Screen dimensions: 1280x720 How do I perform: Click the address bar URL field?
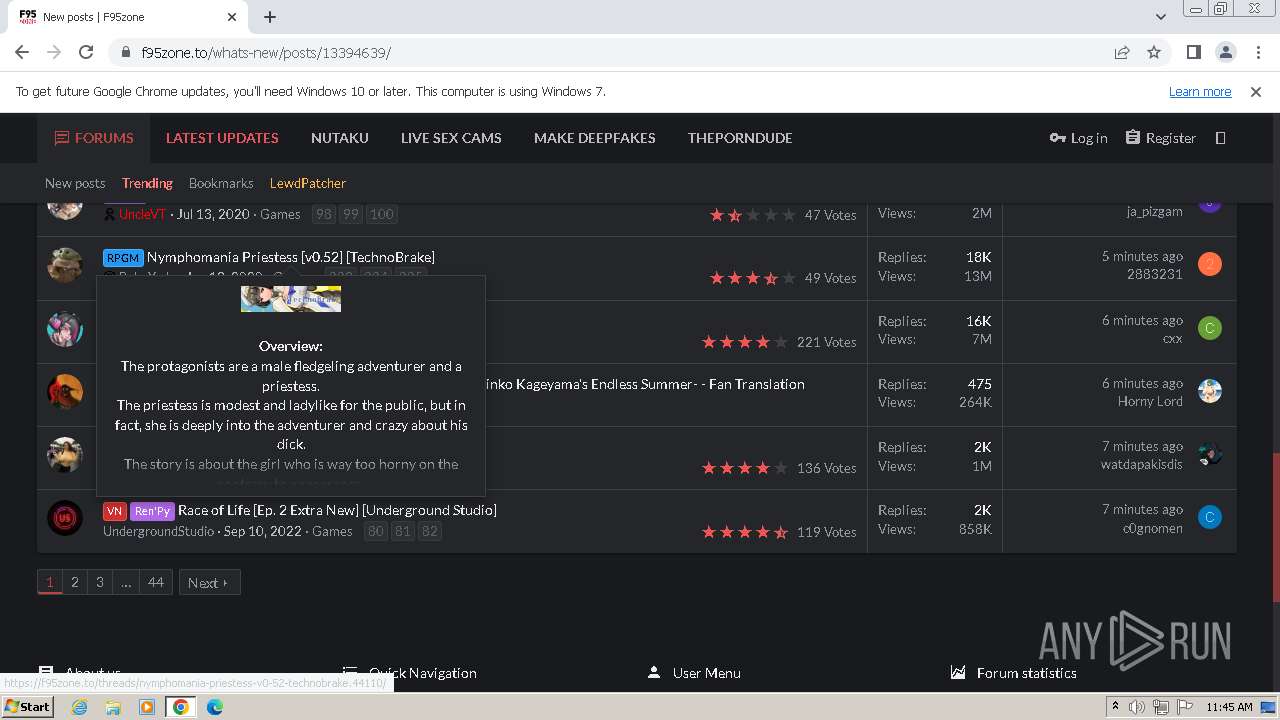pyautogui.click(x=620, y=52)
